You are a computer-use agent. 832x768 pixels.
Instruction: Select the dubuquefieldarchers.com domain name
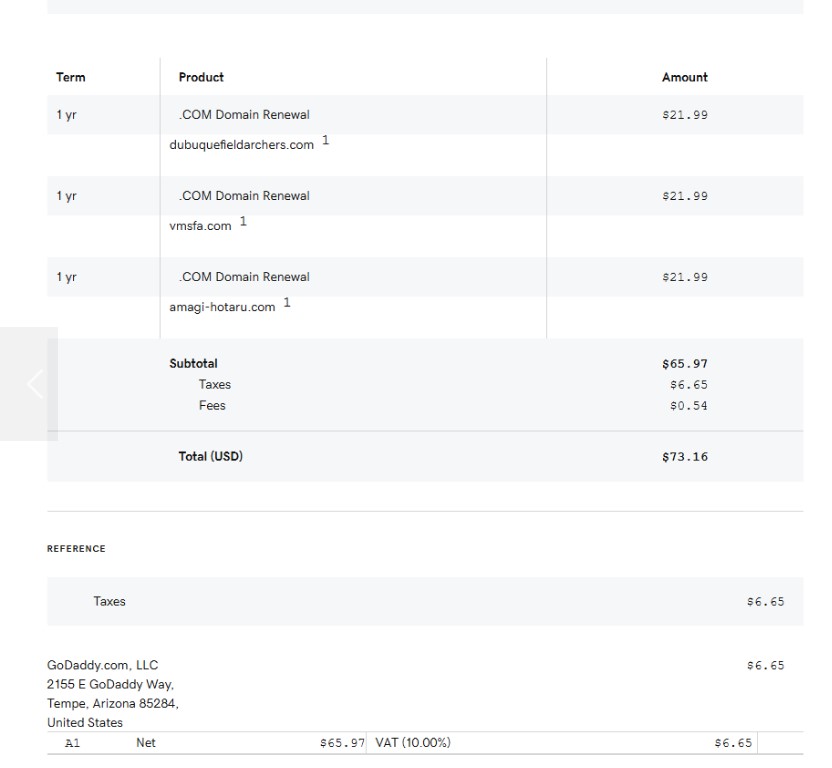pos(241,145)
